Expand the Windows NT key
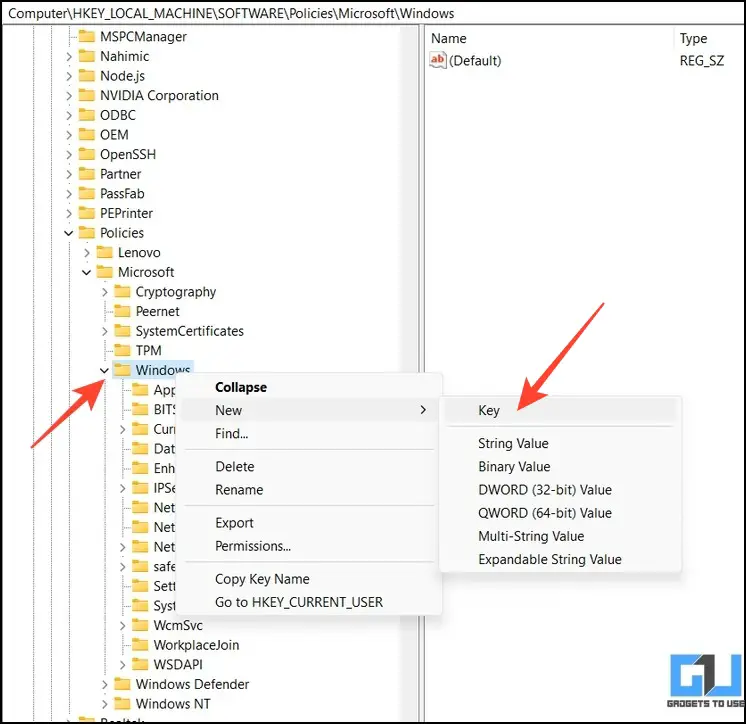 click(x=105, y=704)
